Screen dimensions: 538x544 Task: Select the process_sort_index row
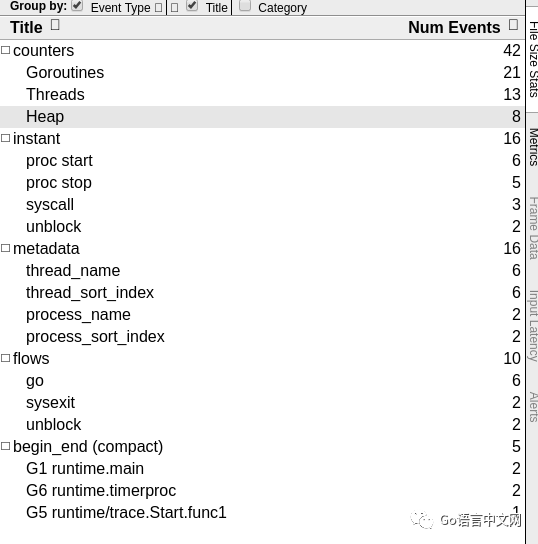pos(262,336)
